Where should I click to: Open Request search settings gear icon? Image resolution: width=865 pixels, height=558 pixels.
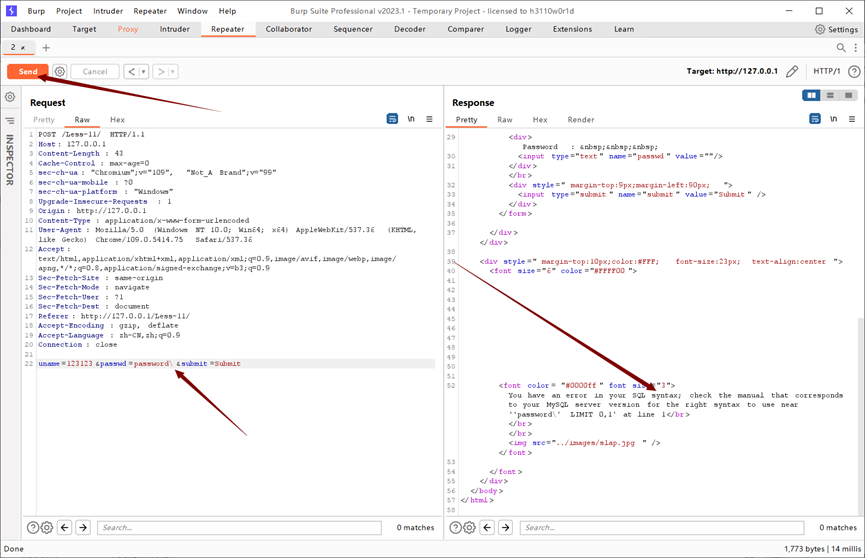click(x=47, y=528)
